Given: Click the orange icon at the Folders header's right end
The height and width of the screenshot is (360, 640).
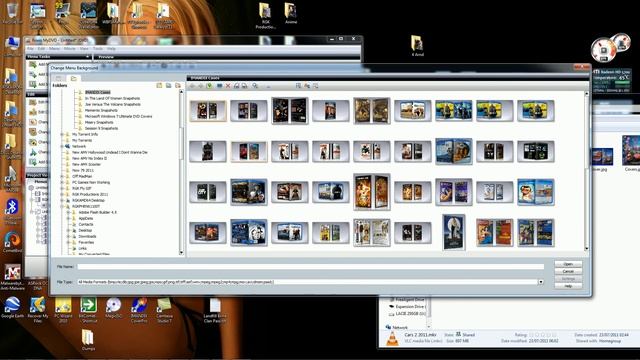Looking at the screenshot, I should [x=178, y=85].
